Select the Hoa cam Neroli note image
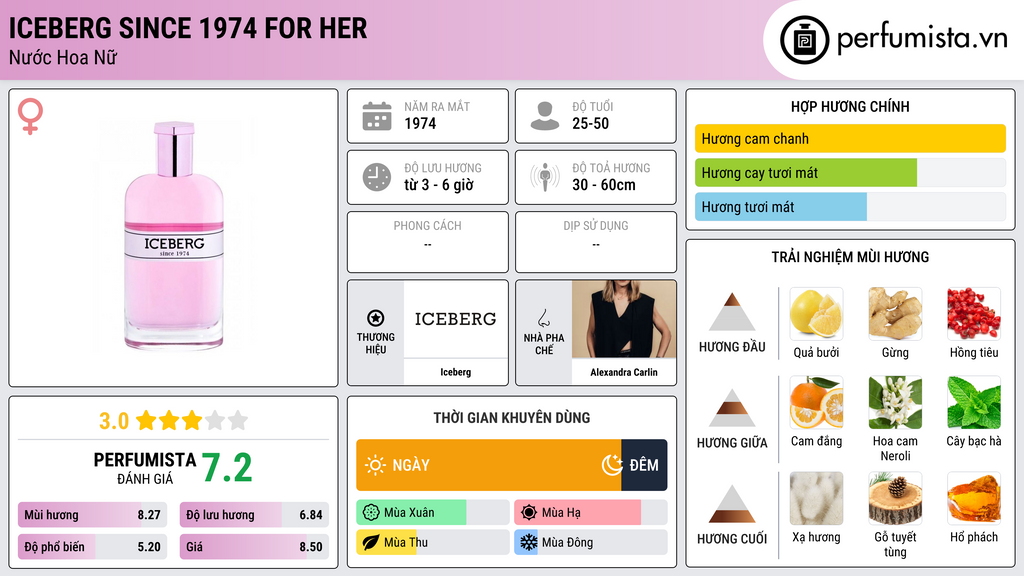 point(895,402)
